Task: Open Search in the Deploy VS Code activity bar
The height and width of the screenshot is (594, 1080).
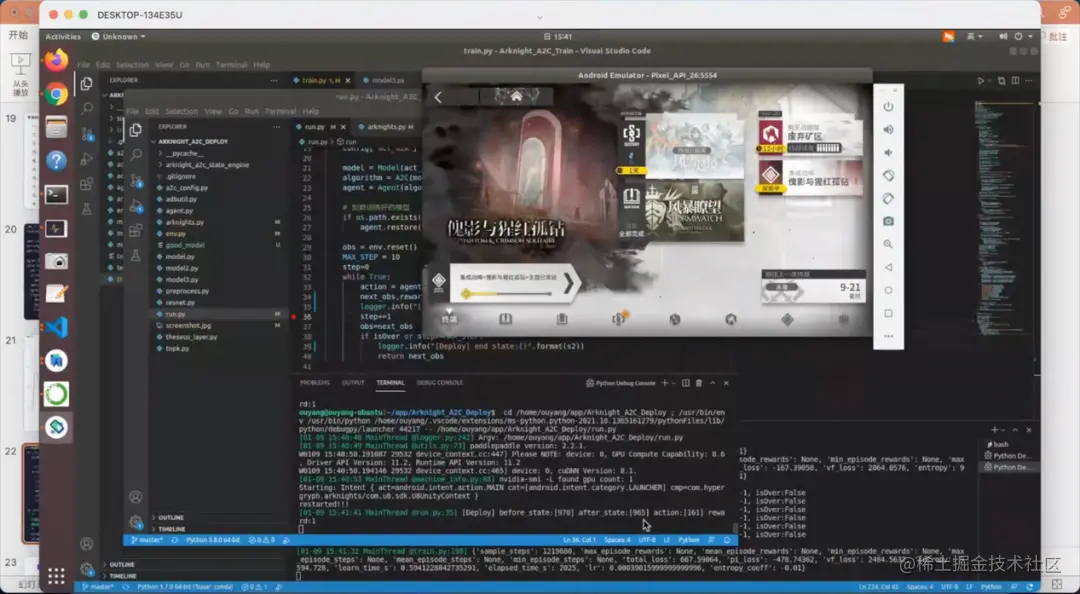Action: point(136,154)
